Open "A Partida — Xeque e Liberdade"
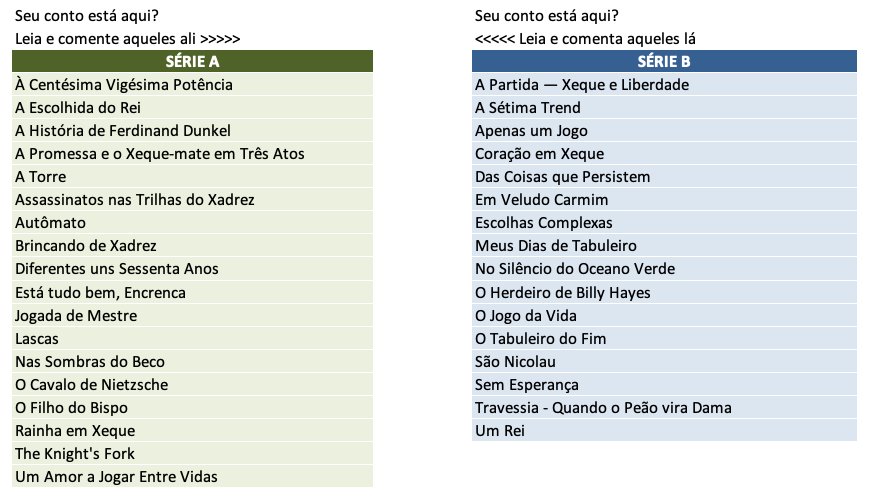Viewport: 870px width, 500px height. click(x=582, y=85)
